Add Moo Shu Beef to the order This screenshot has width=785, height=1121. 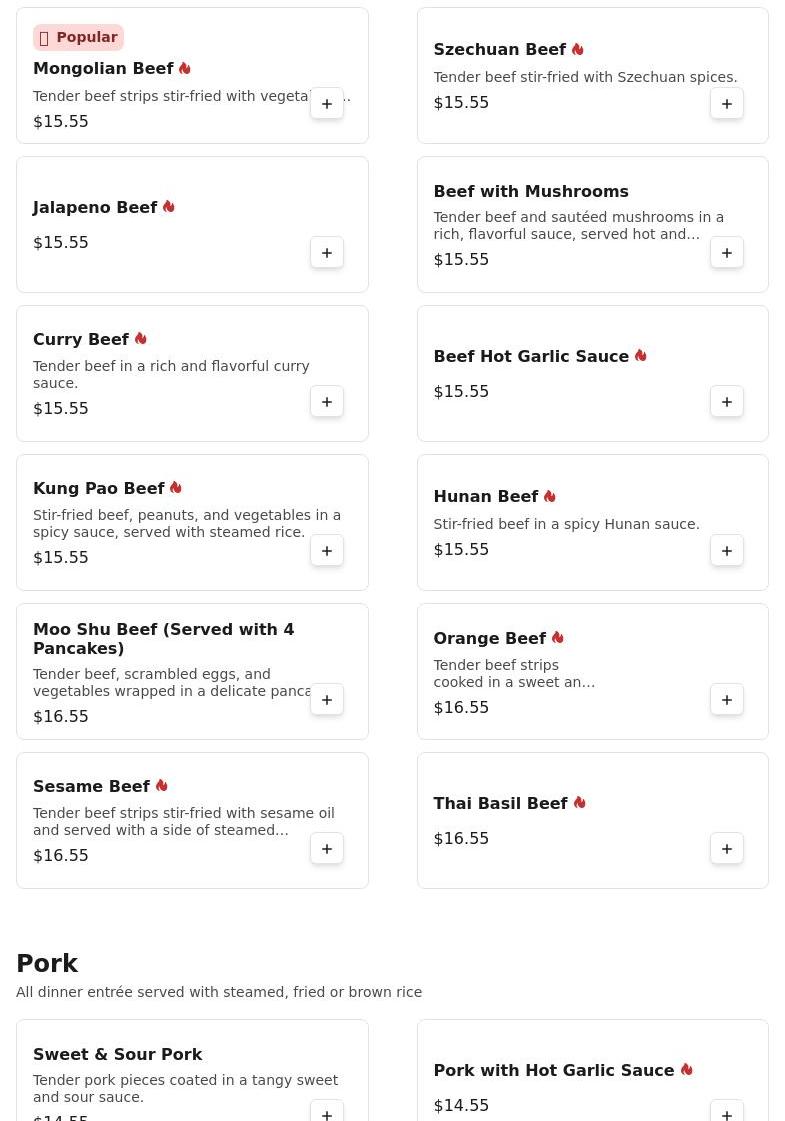[327, 700]
